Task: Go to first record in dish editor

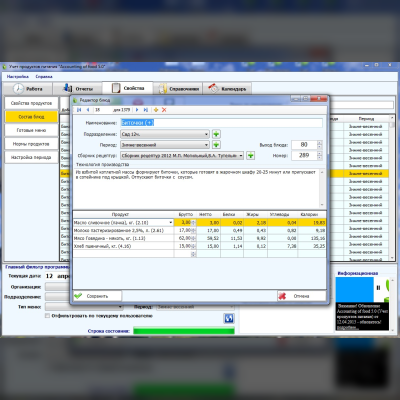Action: [79, 110]
